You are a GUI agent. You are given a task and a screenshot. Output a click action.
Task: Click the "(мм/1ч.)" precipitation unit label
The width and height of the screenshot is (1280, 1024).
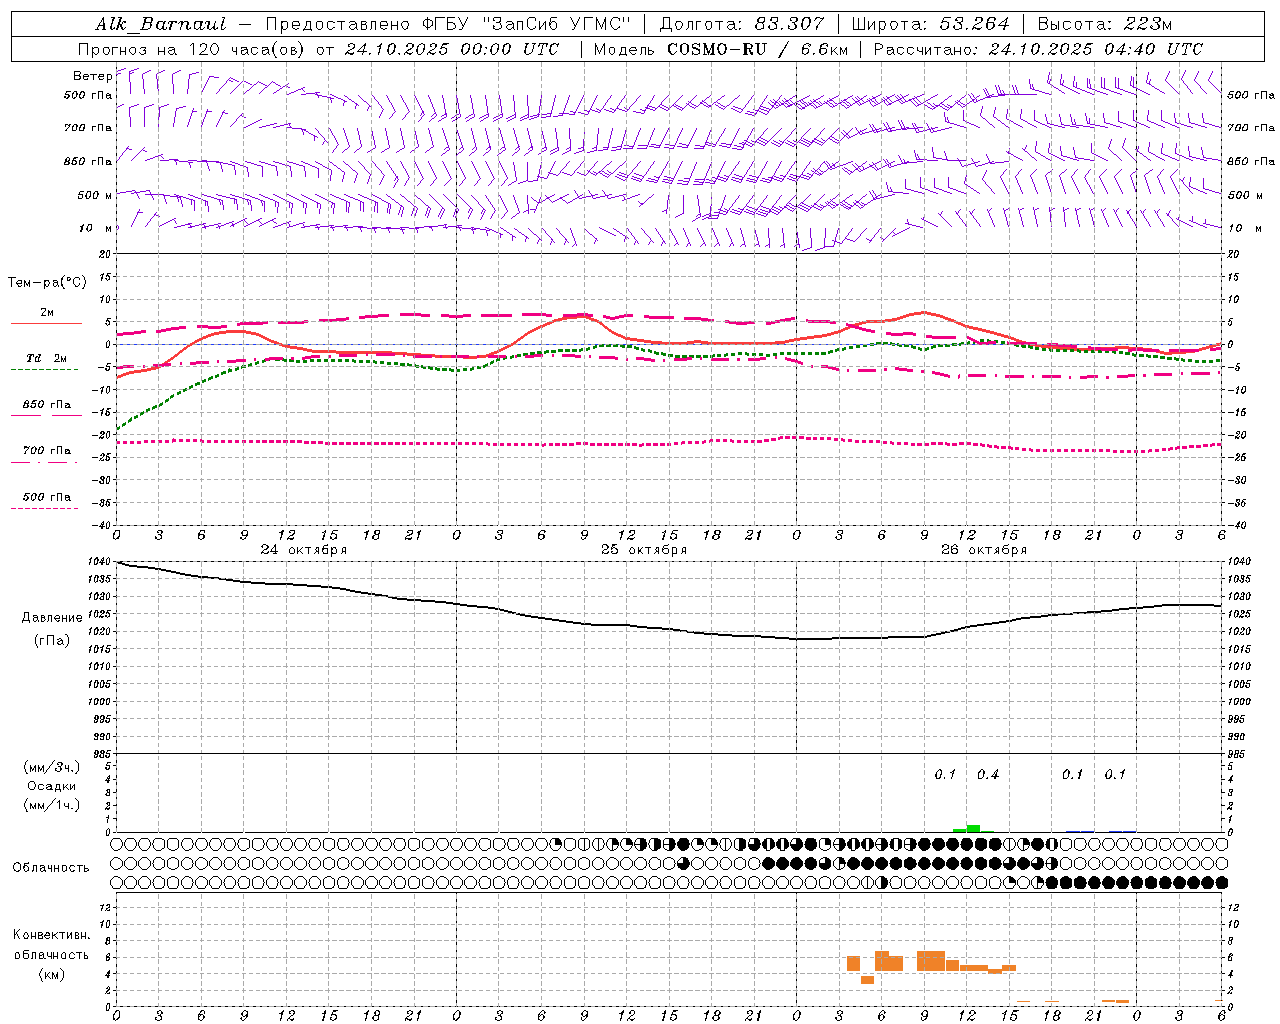tap(52, 805)
